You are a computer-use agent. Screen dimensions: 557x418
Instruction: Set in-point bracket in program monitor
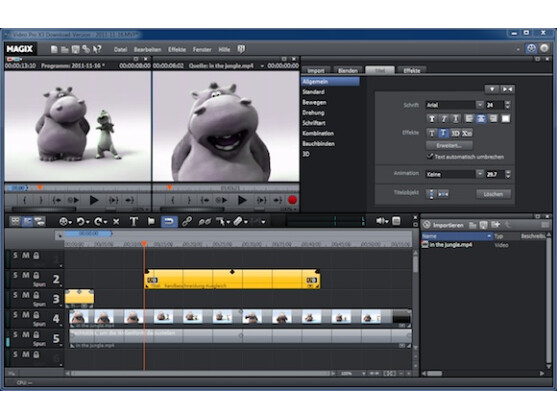click(x=25, y=200)
